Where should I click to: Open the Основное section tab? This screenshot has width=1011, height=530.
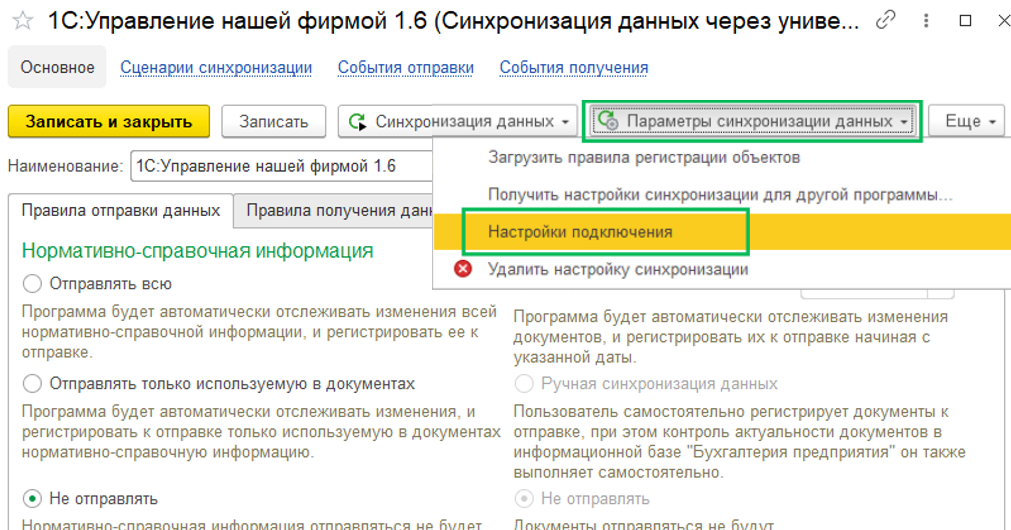point(57,67)
